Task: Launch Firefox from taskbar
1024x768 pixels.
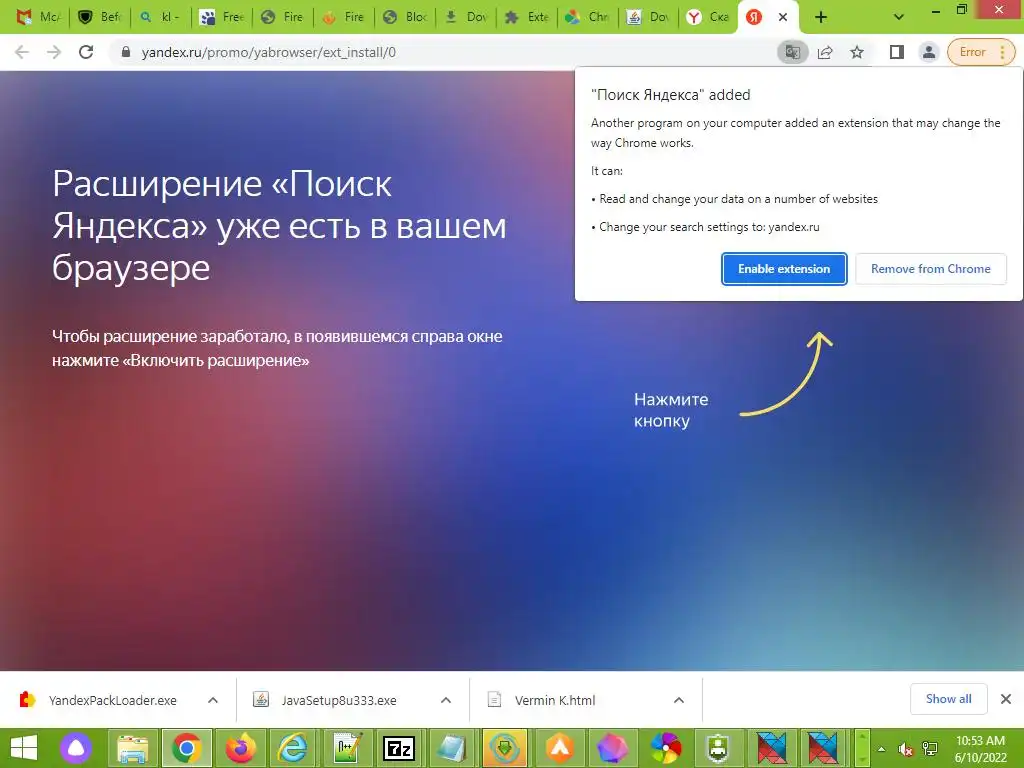Action: point(240,748)
